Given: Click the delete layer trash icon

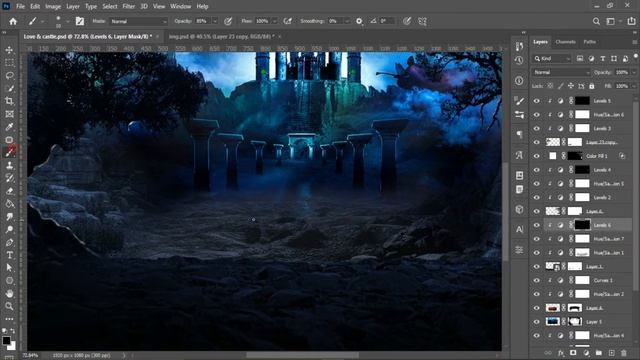Looking at the screenshot, I should (624, 353).
